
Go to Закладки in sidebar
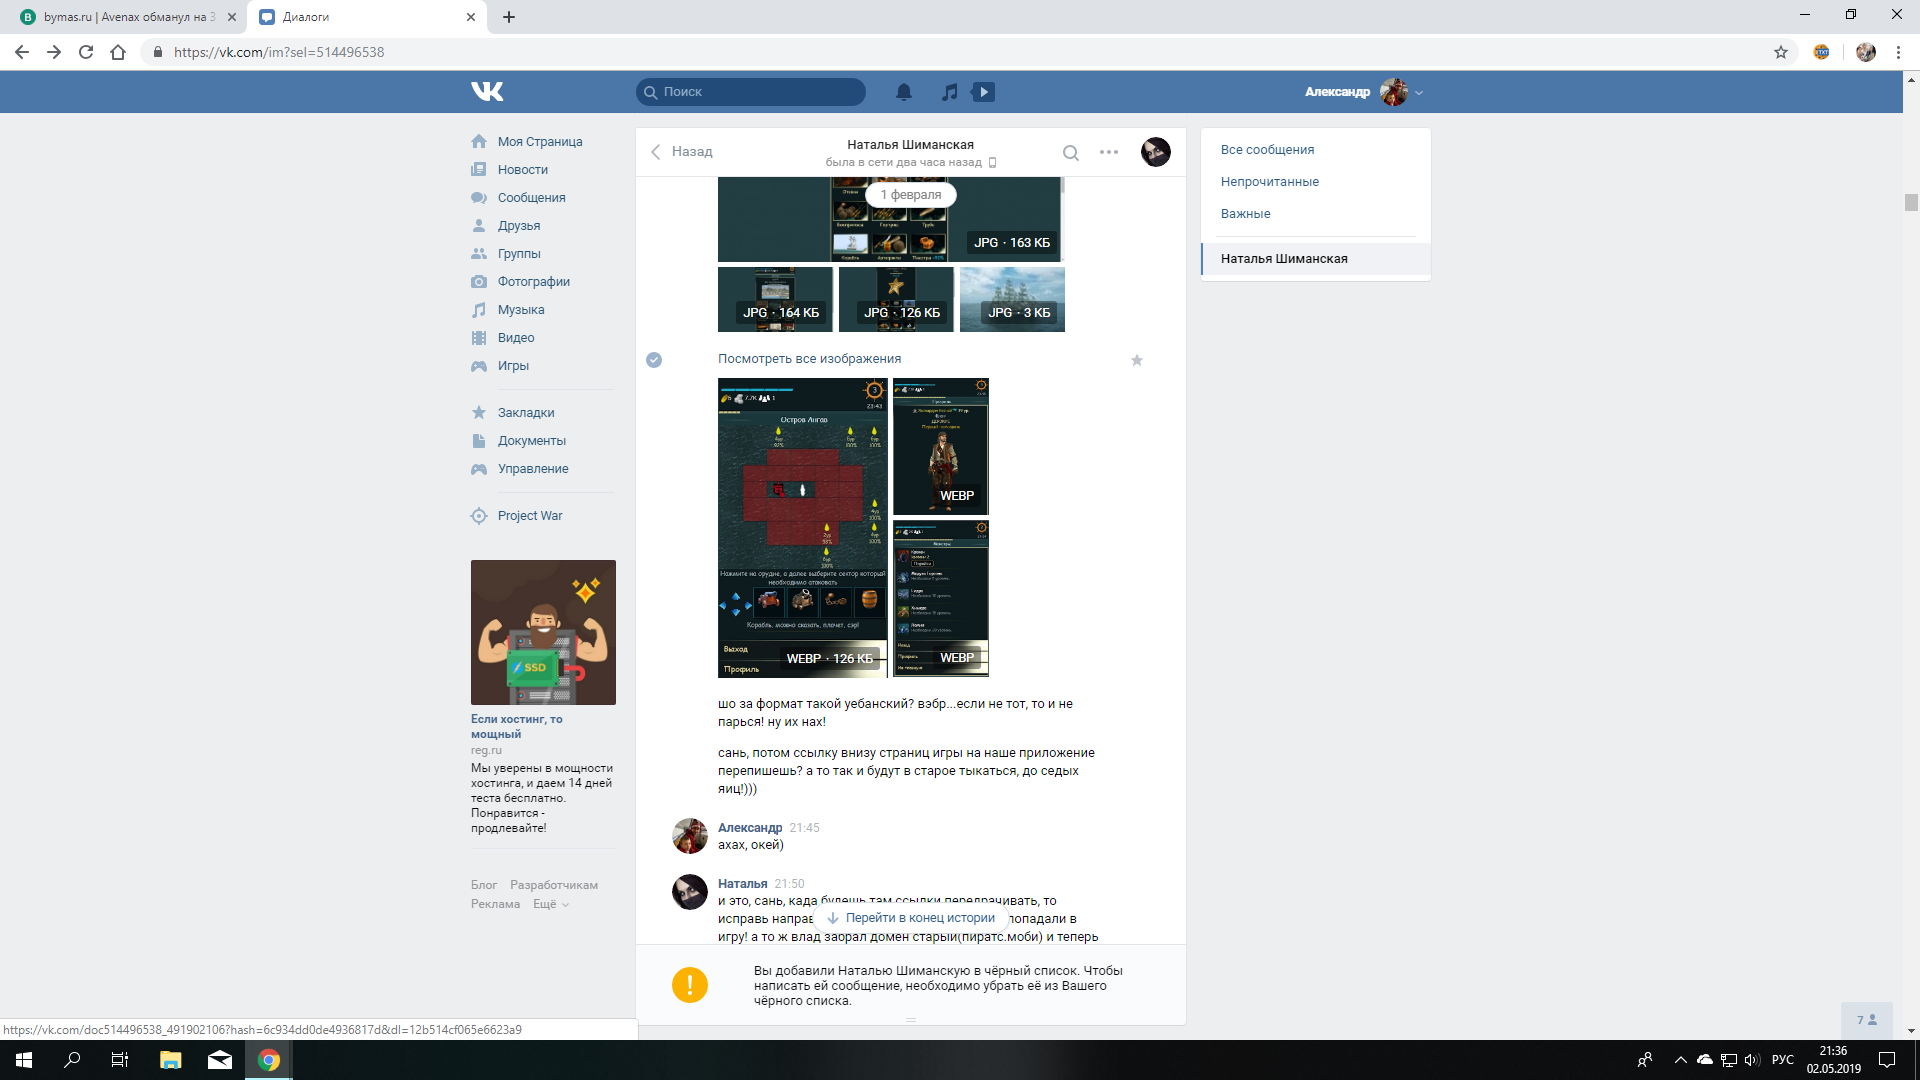coord(525,413)
